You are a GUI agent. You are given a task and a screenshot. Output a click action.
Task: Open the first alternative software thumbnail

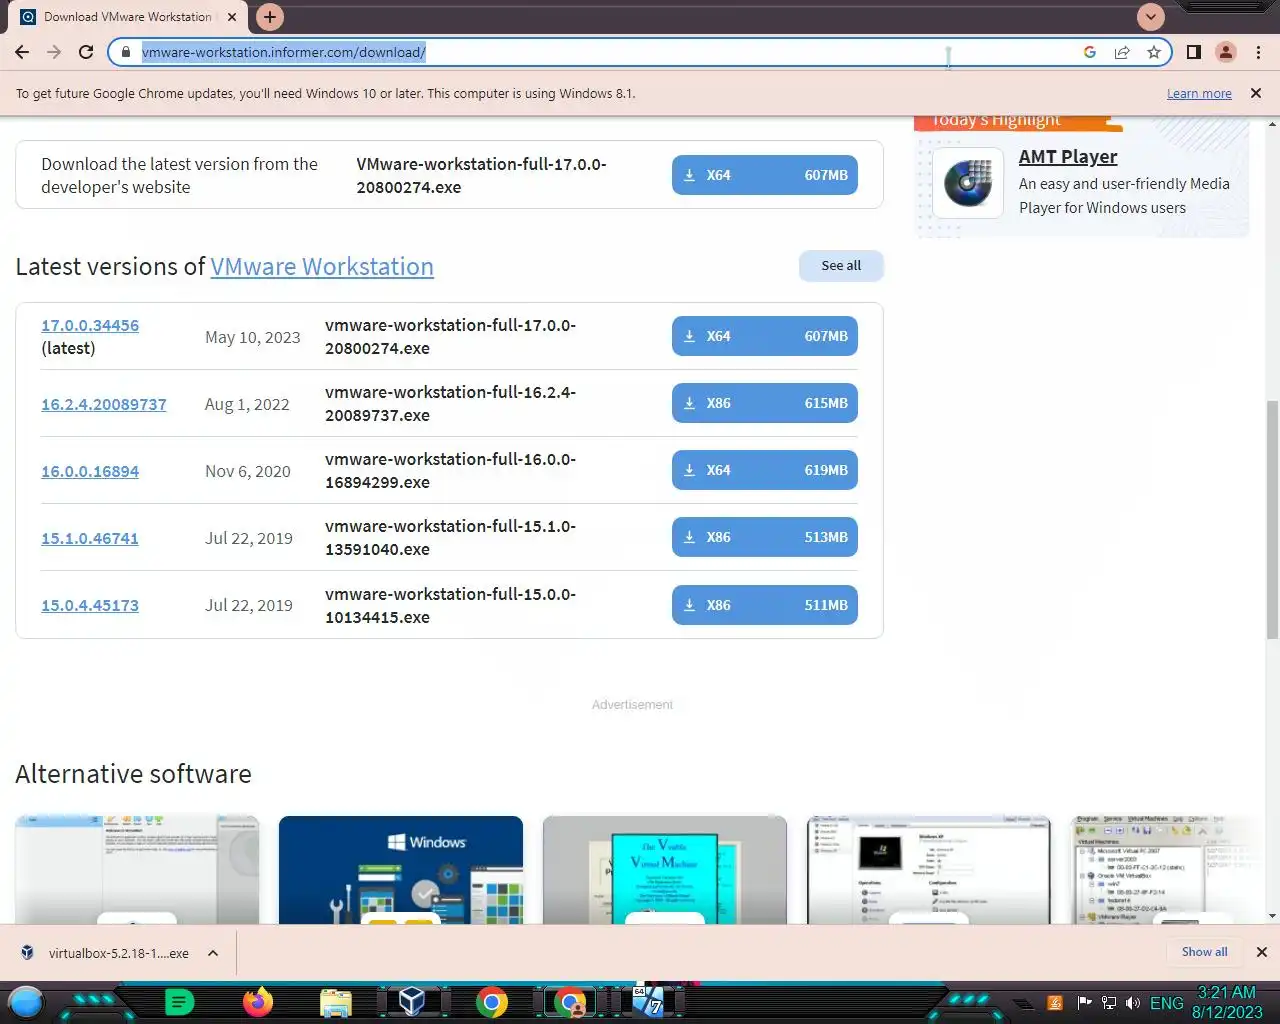(137, 869)
